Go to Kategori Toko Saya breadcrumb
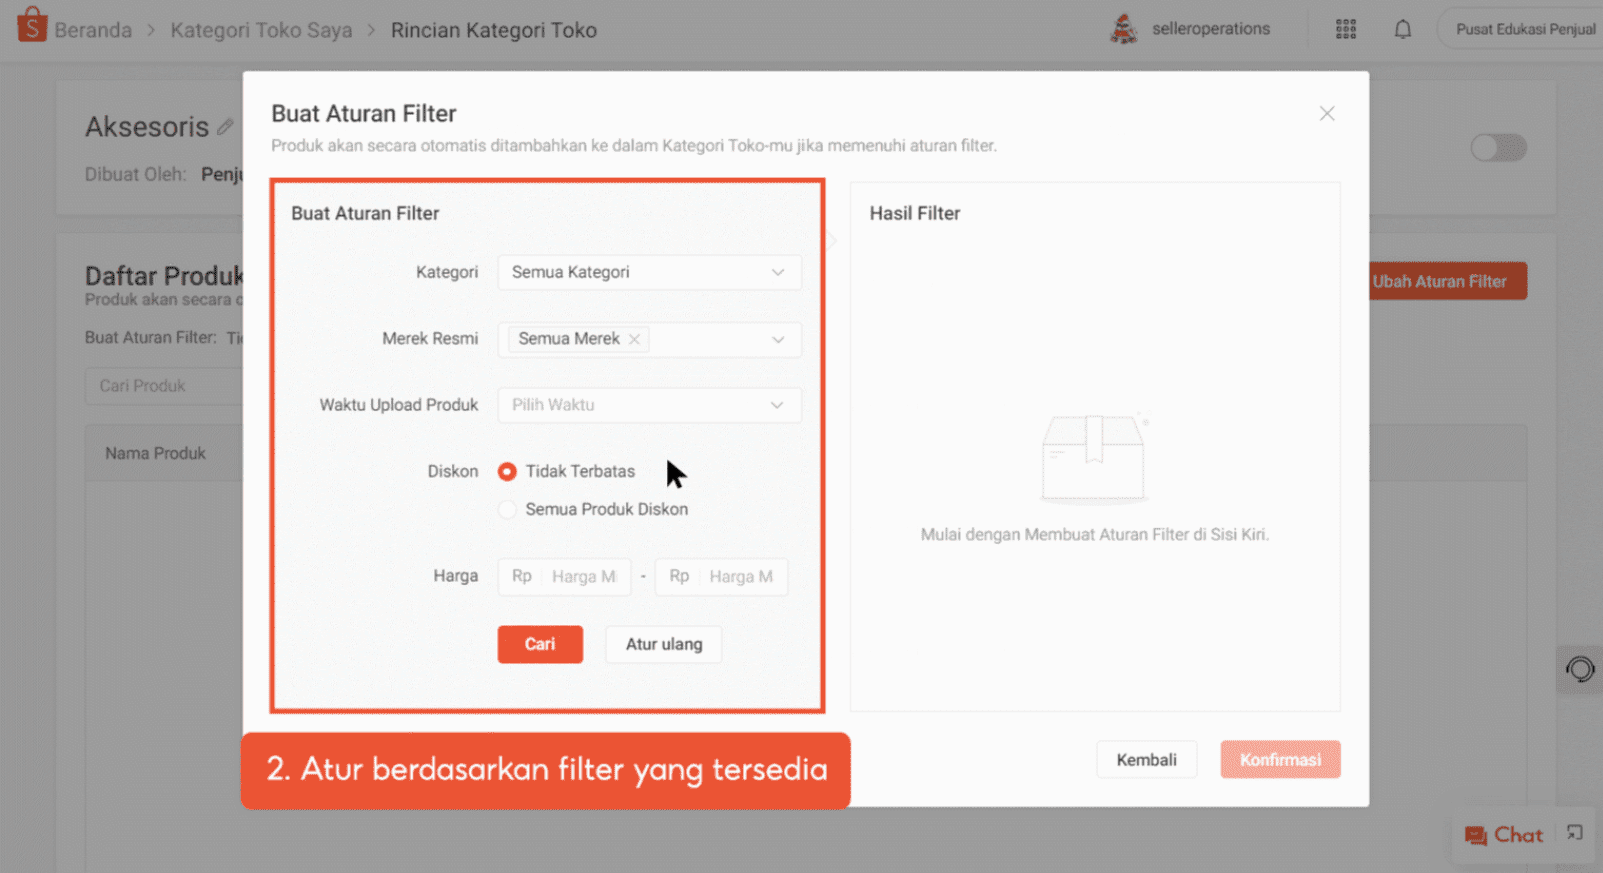Image resolution: width=1603 pixels, height=873 pixels. (x=261, y=30)
